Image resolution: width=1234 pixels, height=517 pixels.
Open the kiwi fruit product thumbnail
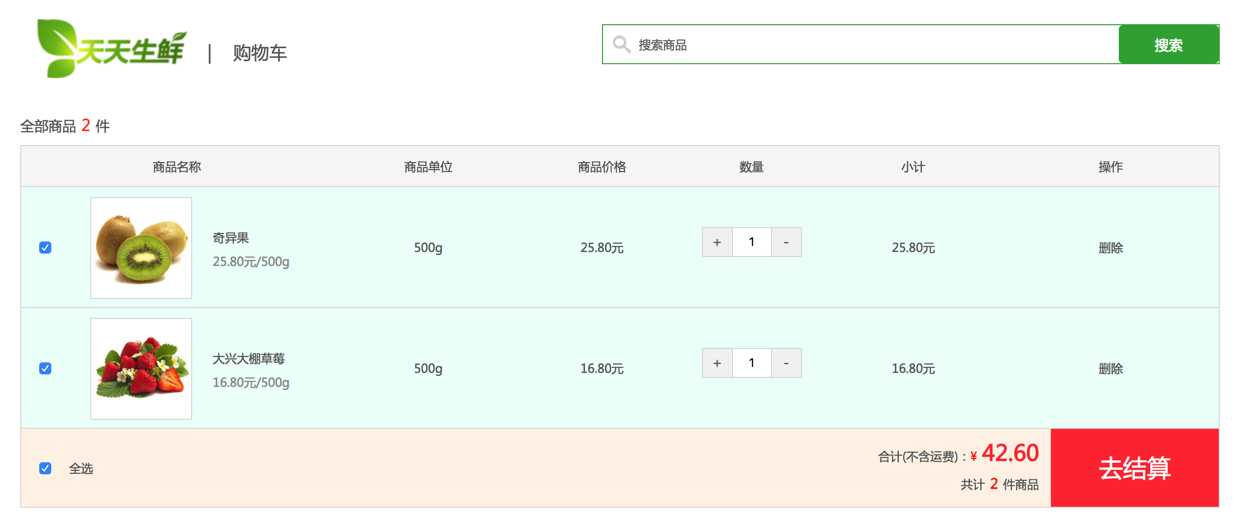[141, 248]
